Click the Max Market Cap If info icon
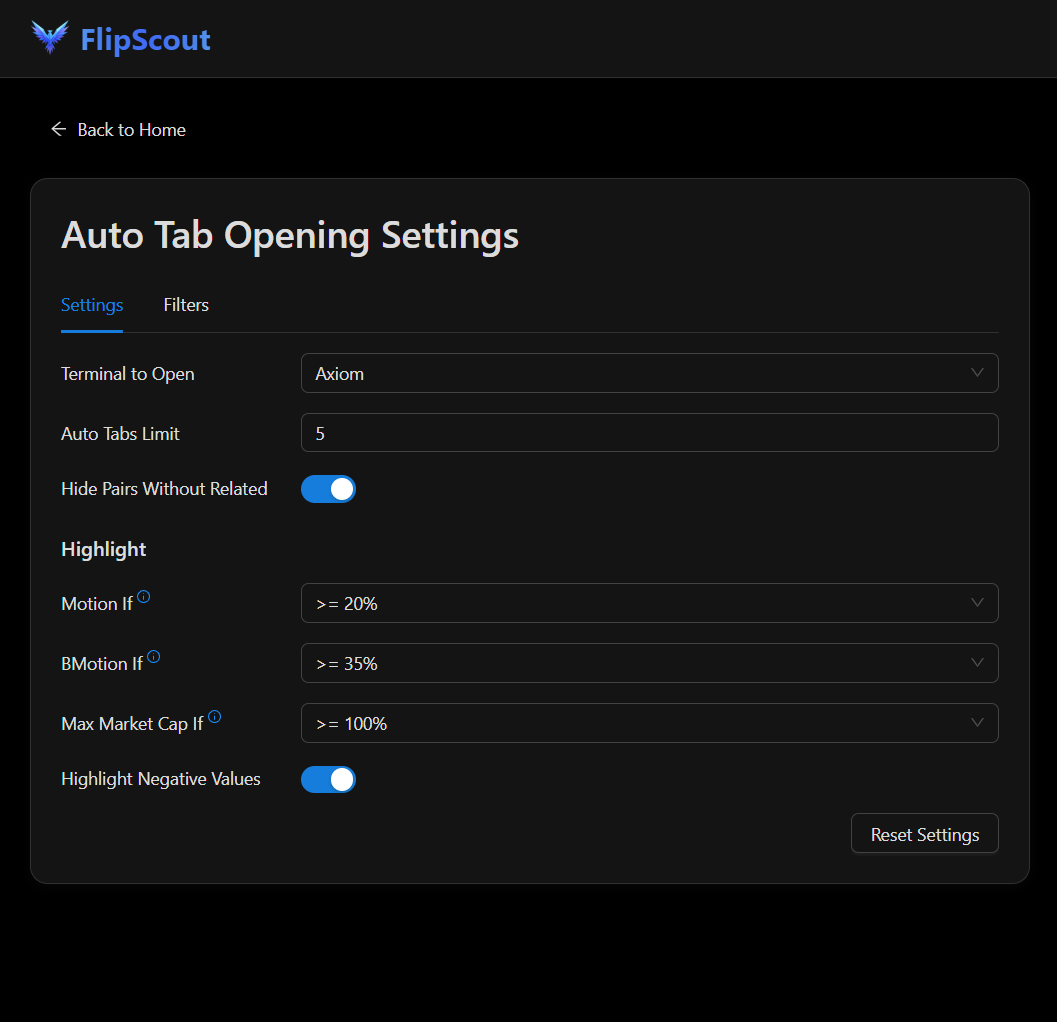This screenshot has height=1022, width=1057. tap(214, 717)
